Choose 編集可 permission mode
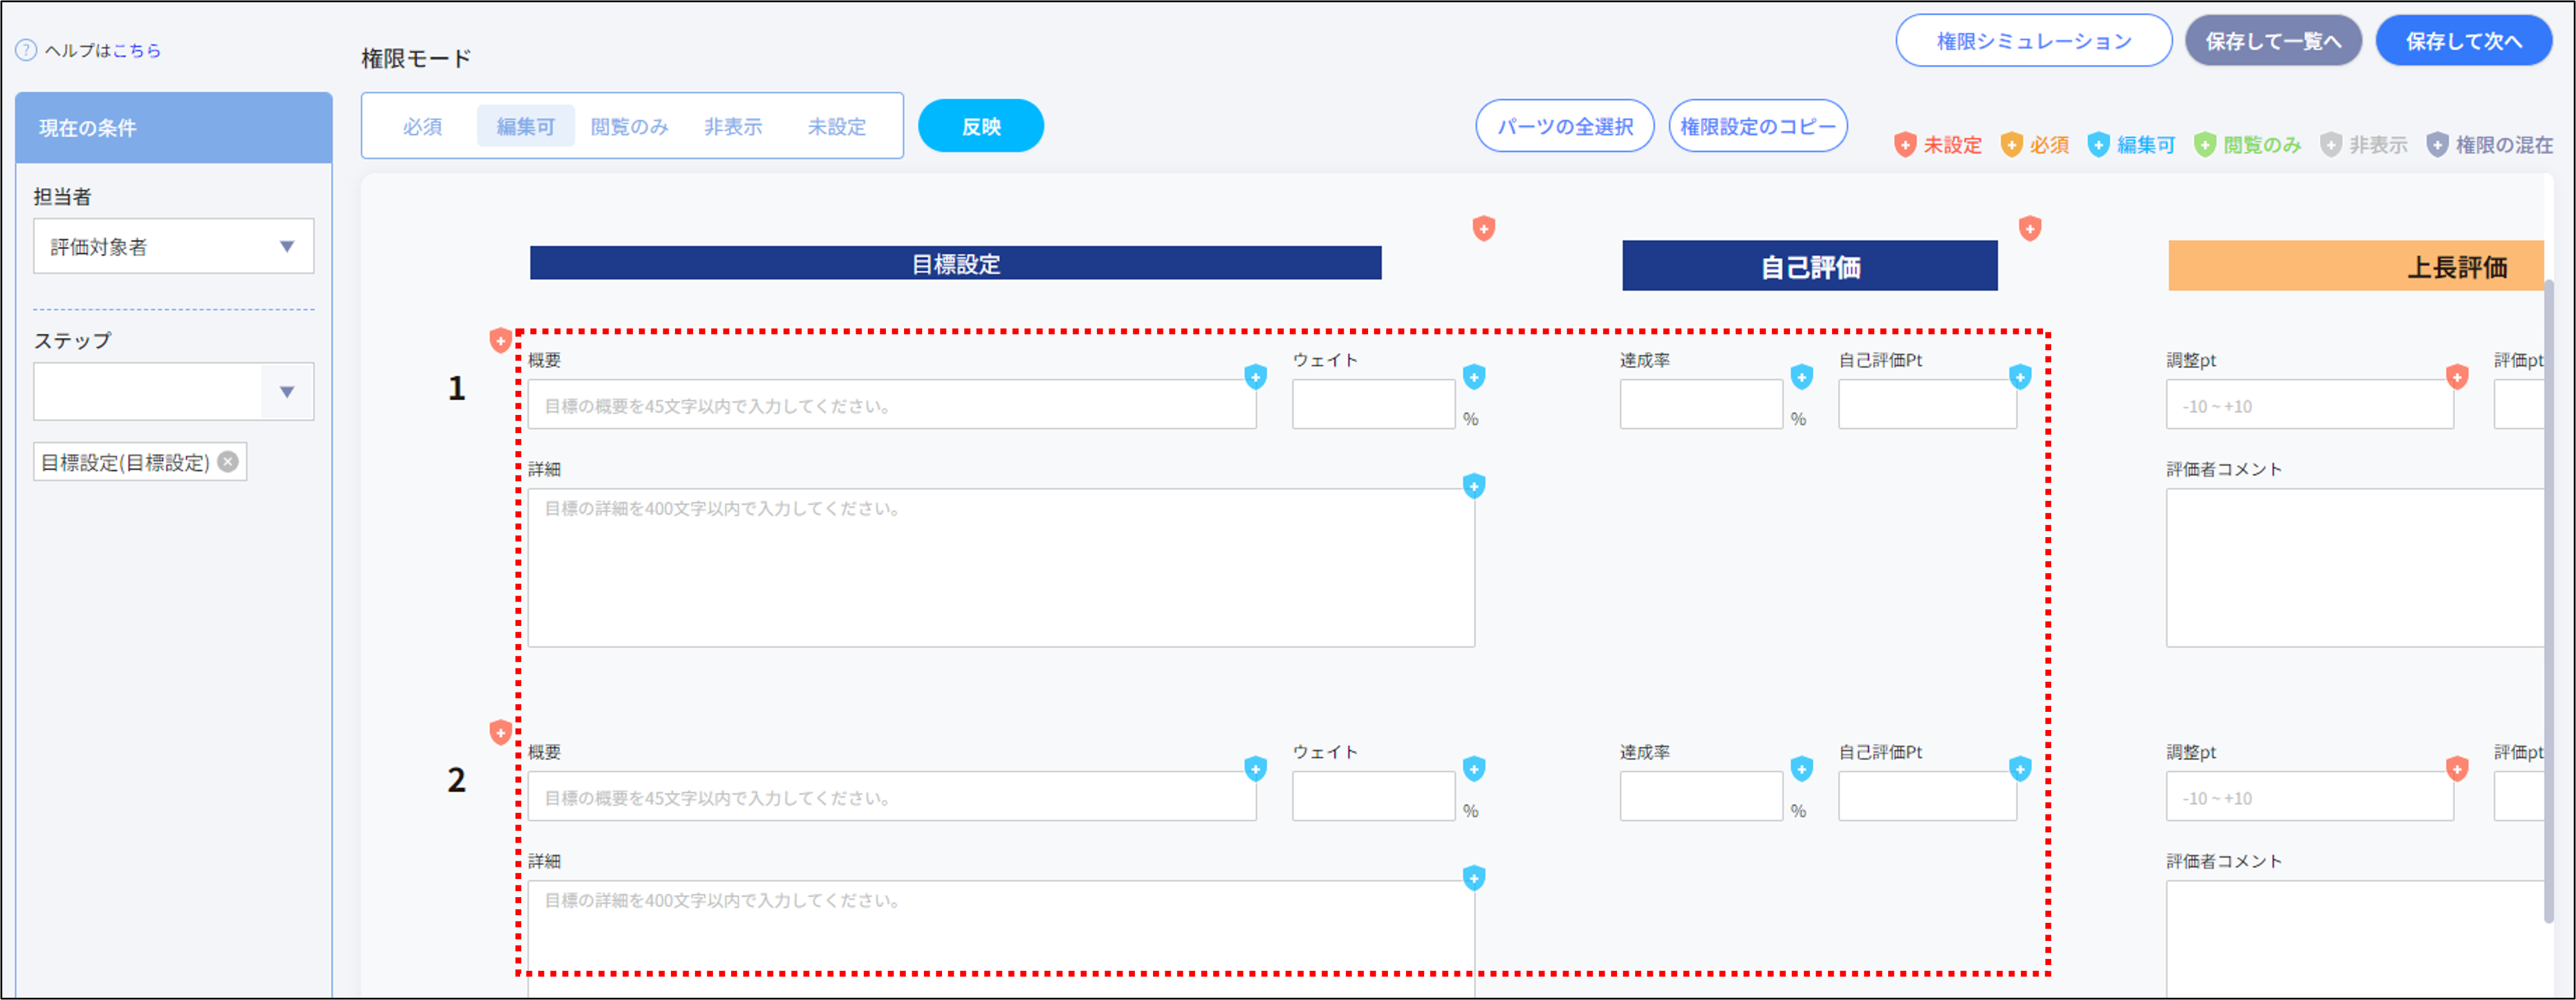Image resolution: width=2576 pixels, height=1000 pixels. (525, 127)
